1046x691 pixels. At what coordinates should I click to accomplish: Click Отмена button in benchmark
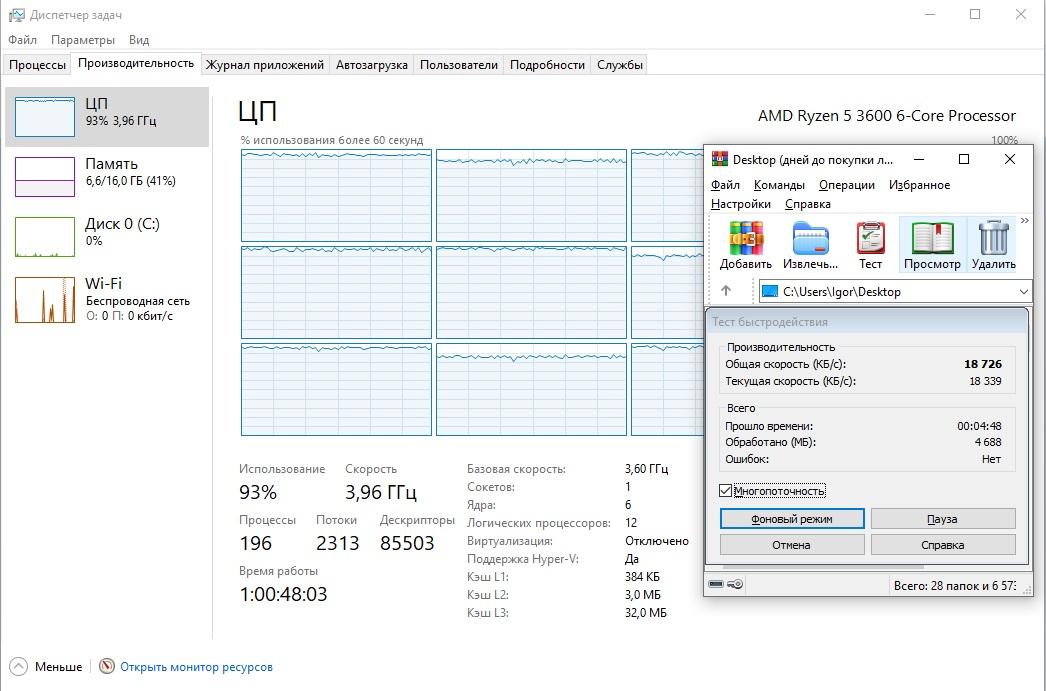(792, 544)
